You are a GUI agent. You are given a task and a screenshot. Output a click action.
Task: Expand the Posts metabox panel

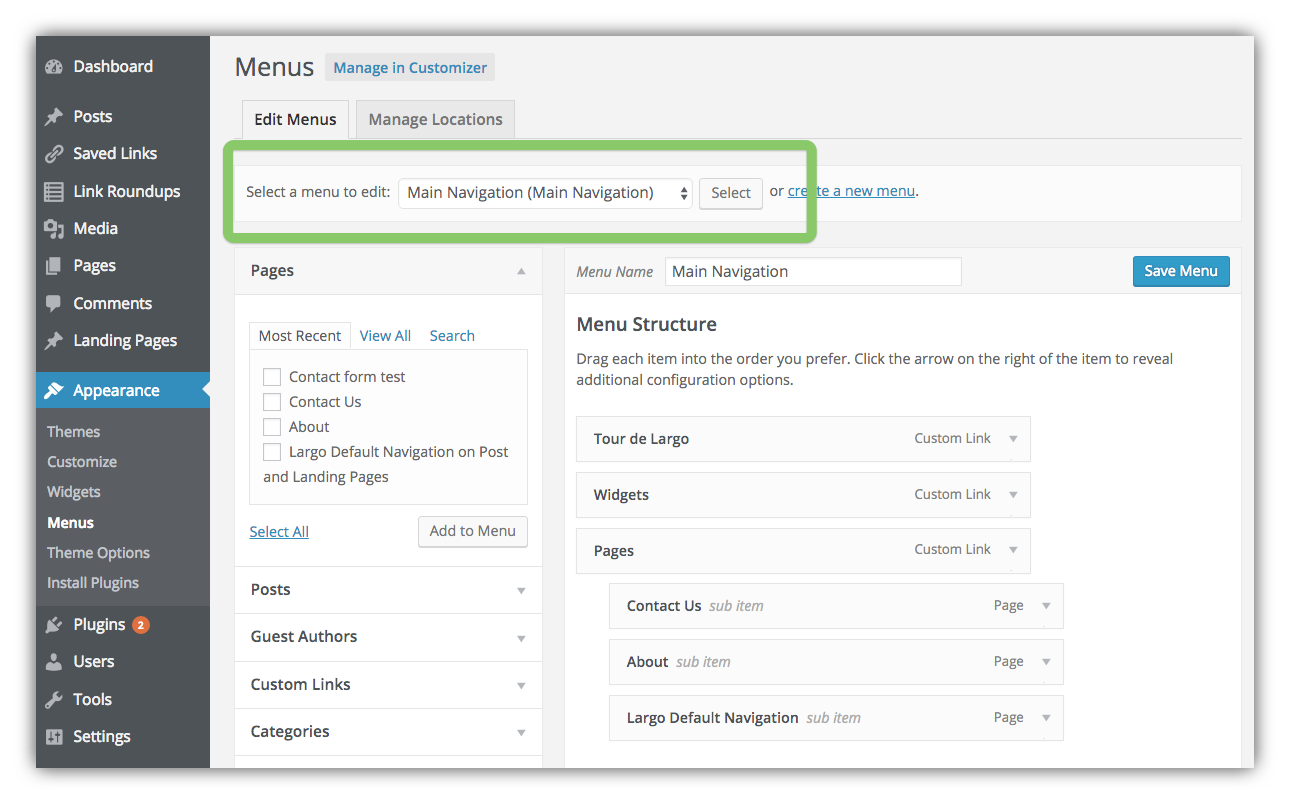tap(521, 591)
